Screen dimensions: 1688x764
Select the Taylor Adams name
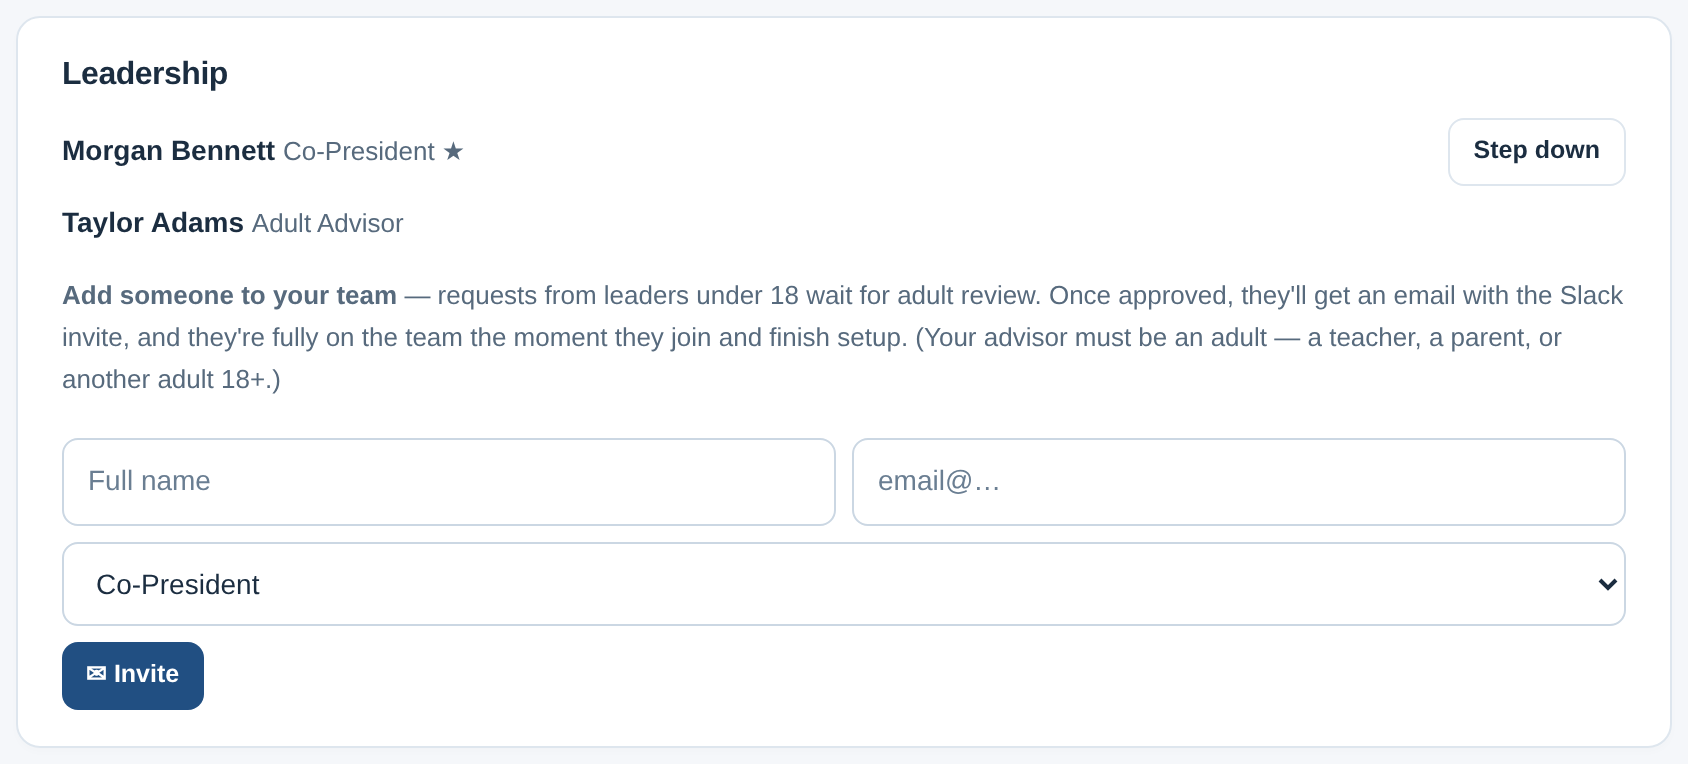click(153, 223)
